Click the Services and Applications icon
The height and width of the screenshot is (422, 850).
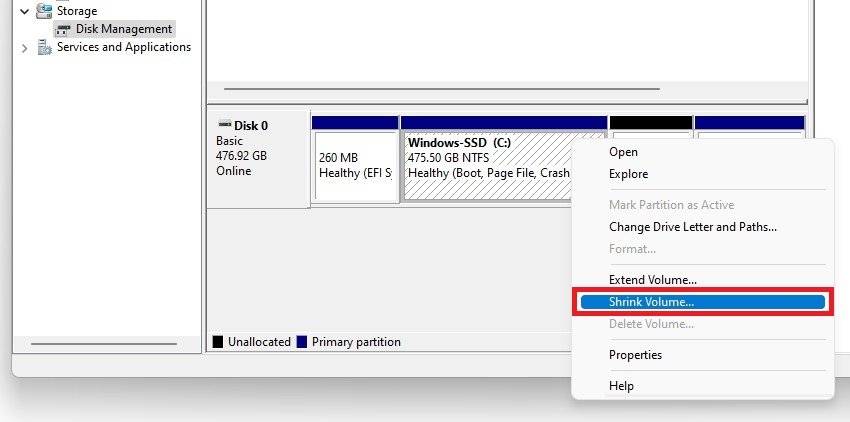point(44,47)
